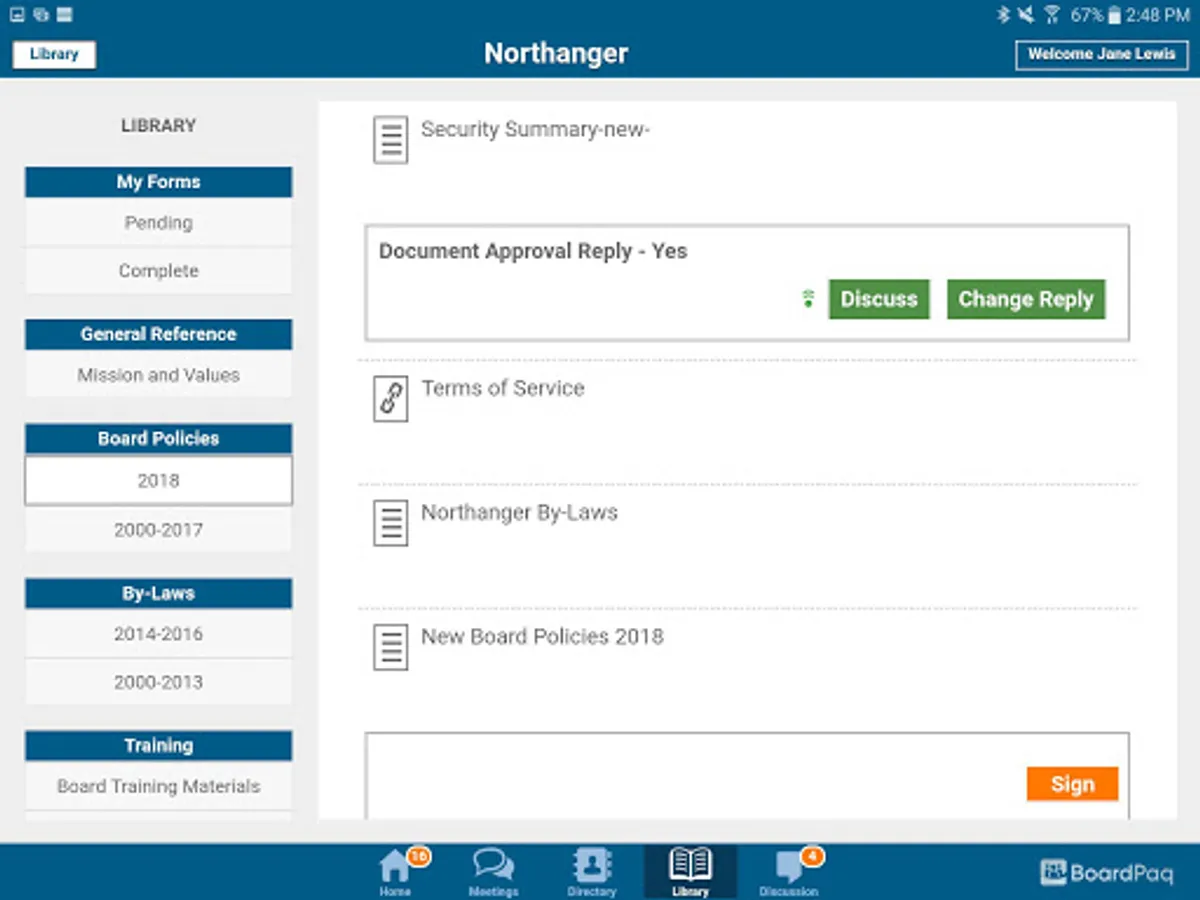Click the By-Laws section header
Image resolution: width=1200 pixels, height=900 pixels.
pyautogui.click(x=159, y=593)
